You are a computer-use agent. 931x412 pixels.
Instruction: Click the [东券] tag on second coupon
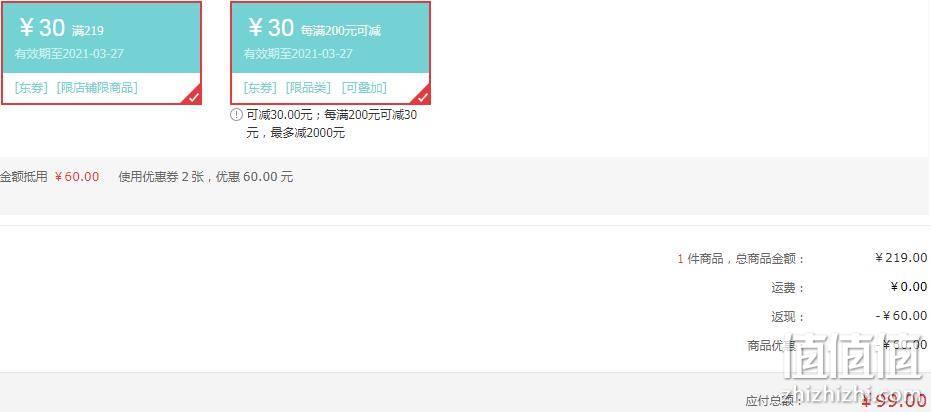(x=260, y=88)
